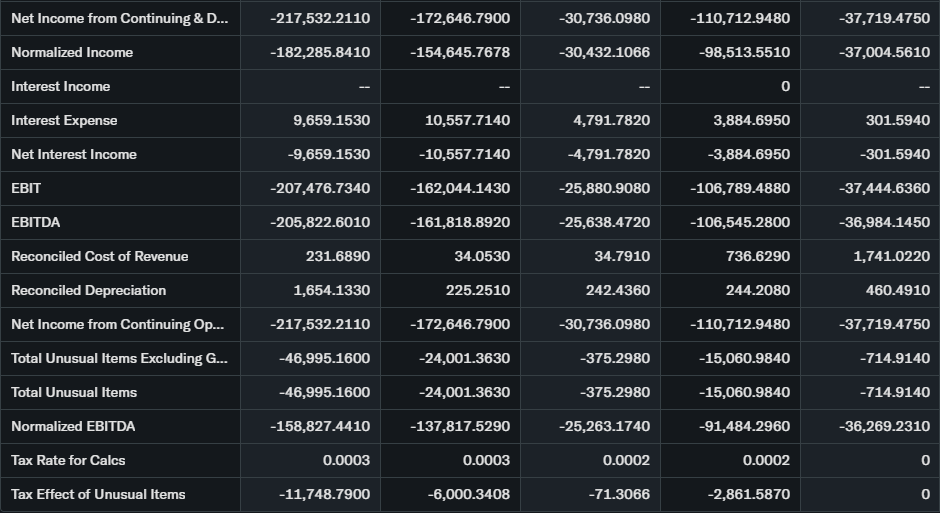Select the Reconciled Depreciation row label
The image size is (940, 513).
pyautogui.click(x=89, y=290)
